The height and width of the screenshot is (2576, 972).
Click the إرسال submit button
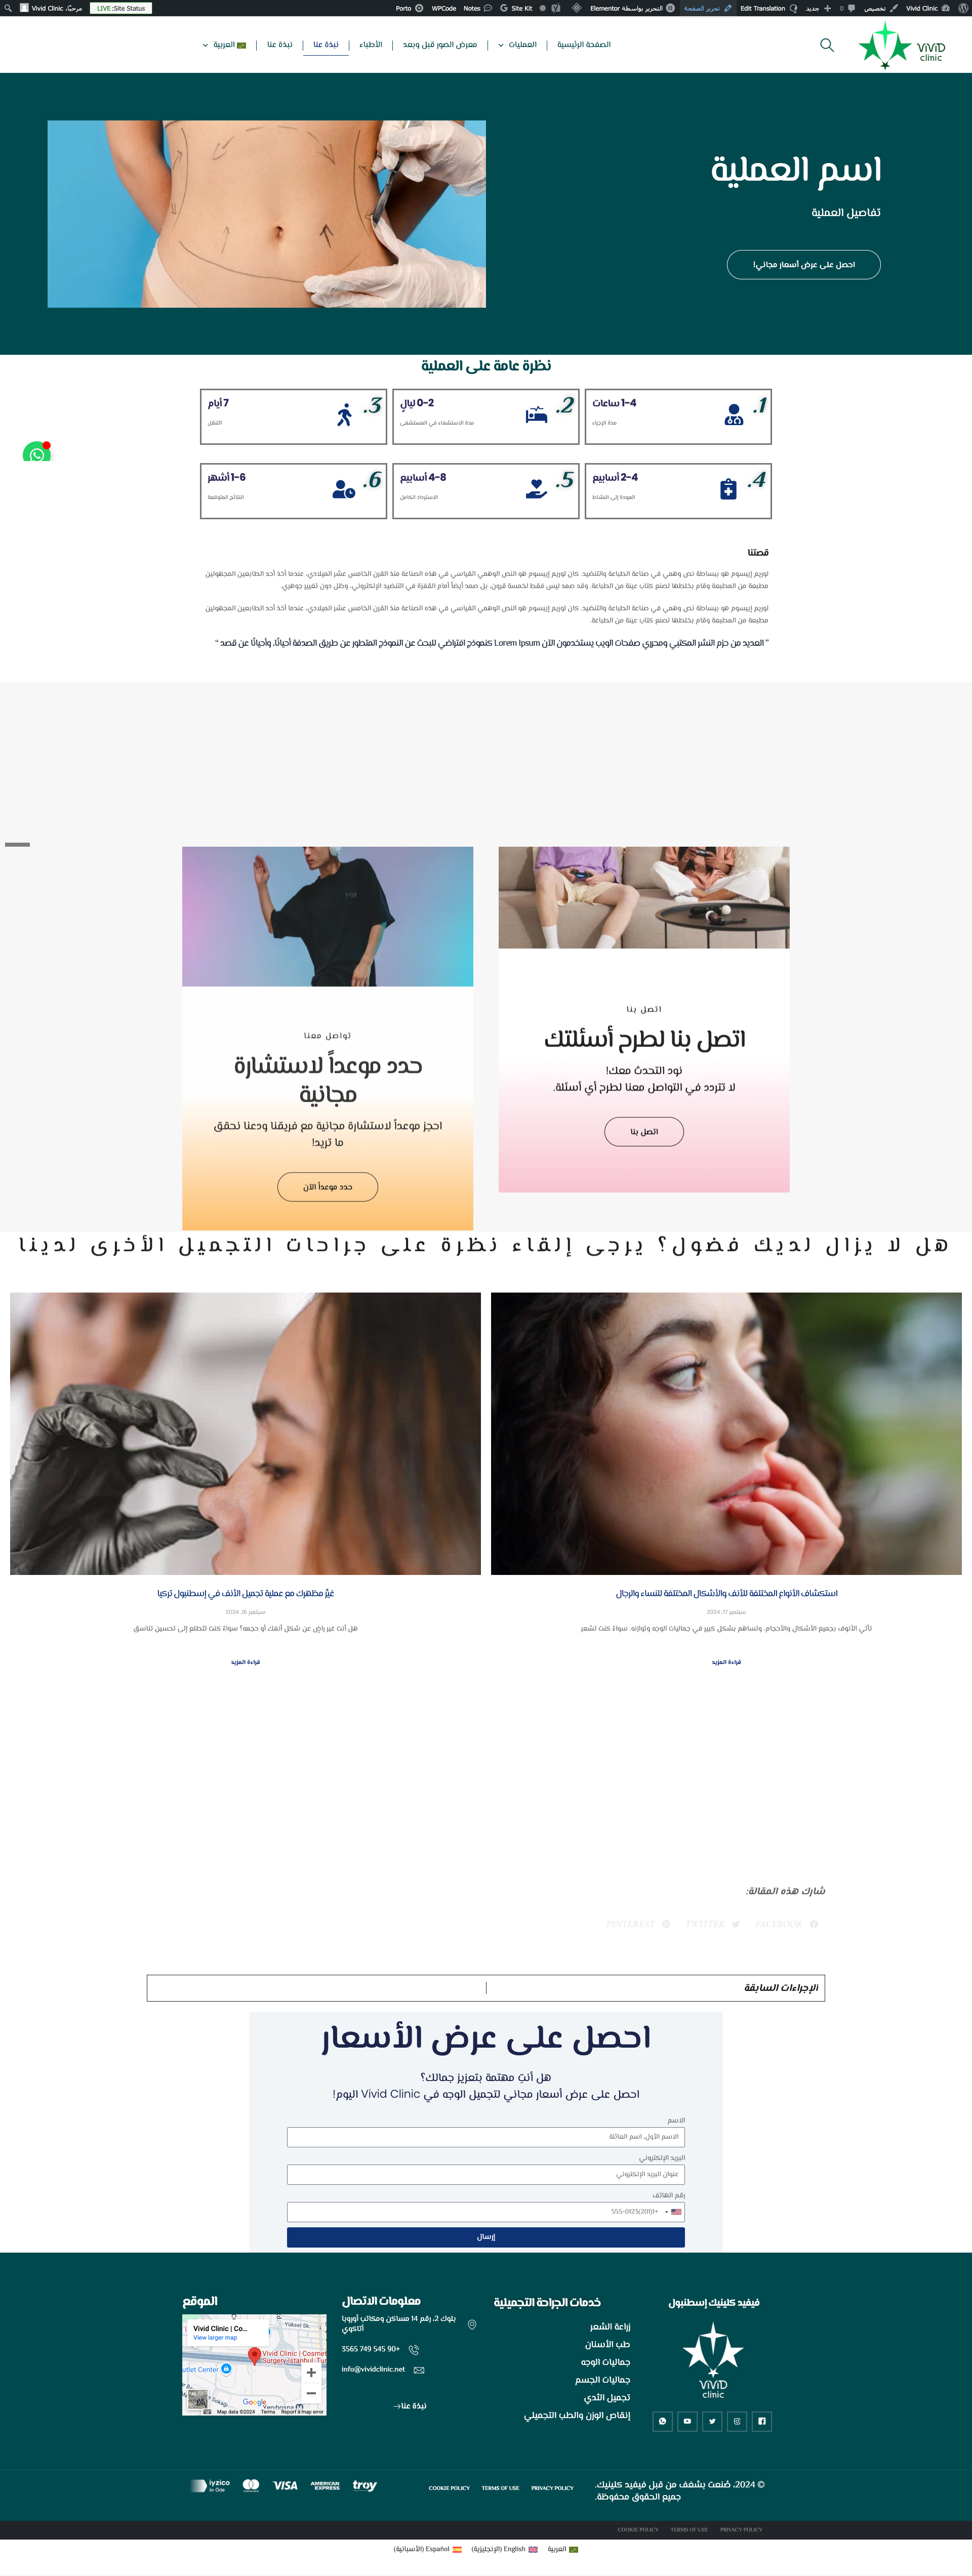point(486,2237)
